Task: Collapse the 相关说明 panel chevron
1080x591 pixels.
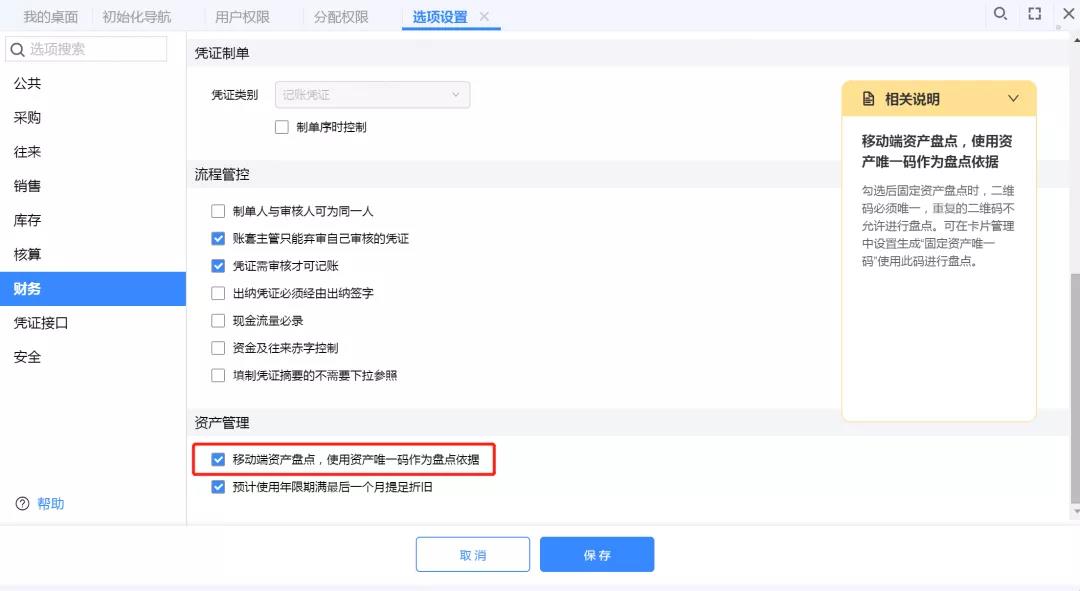Action: [x=1013, y=99]
